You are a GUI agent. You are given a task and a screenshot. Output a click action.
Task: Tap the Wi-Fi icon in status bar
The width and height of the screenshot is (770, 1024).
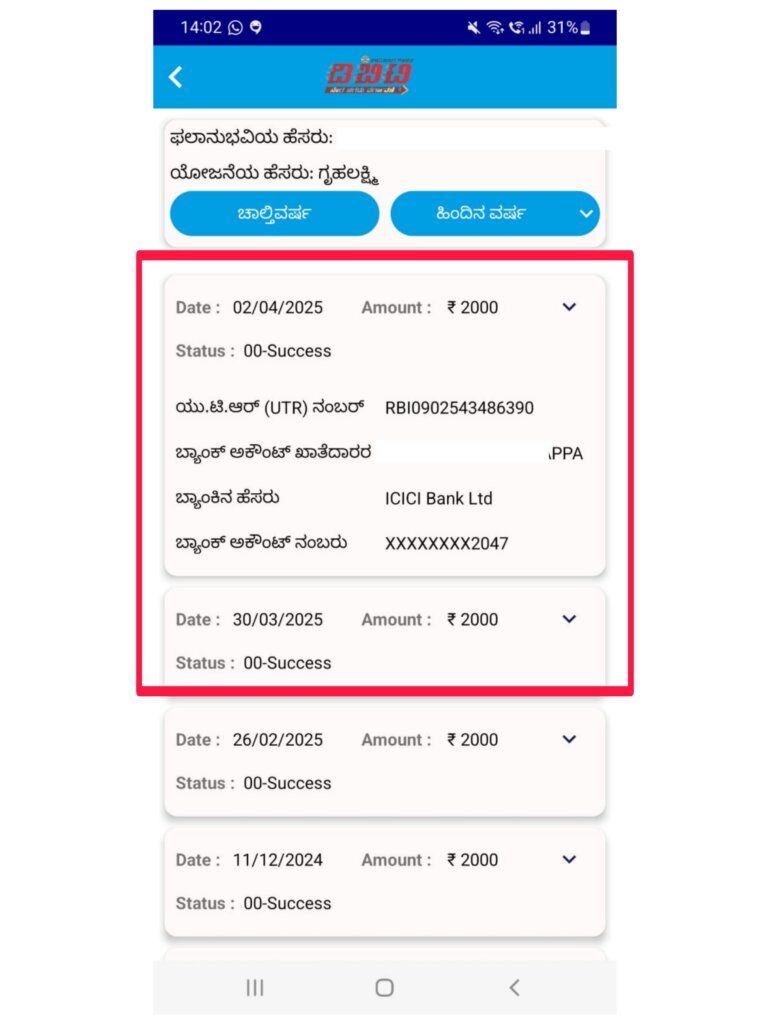coord(495,27)
